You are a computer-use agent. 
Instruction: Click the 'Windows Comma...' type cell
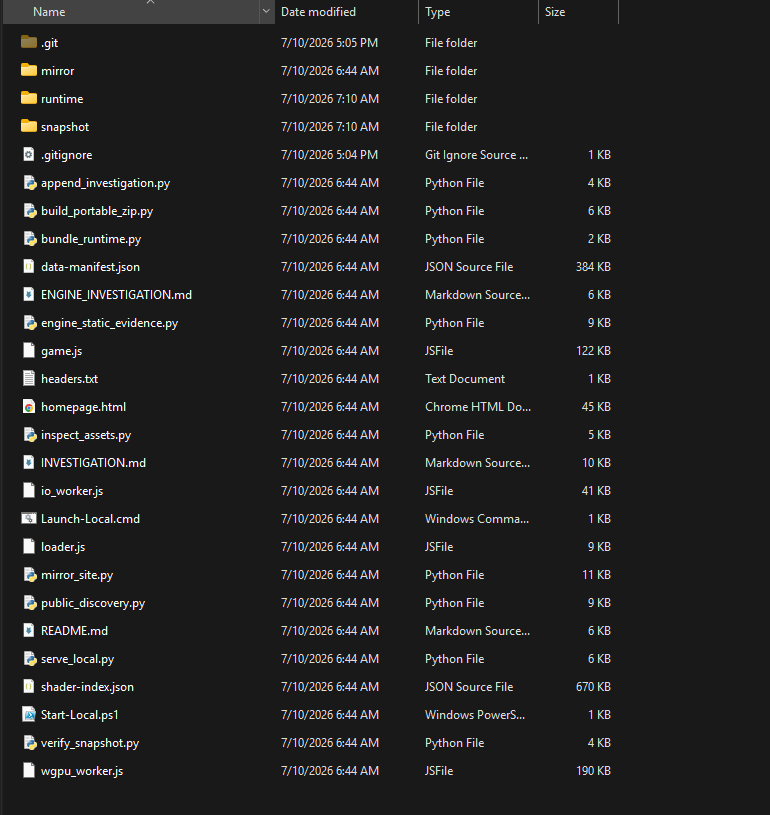click(477, 519)
